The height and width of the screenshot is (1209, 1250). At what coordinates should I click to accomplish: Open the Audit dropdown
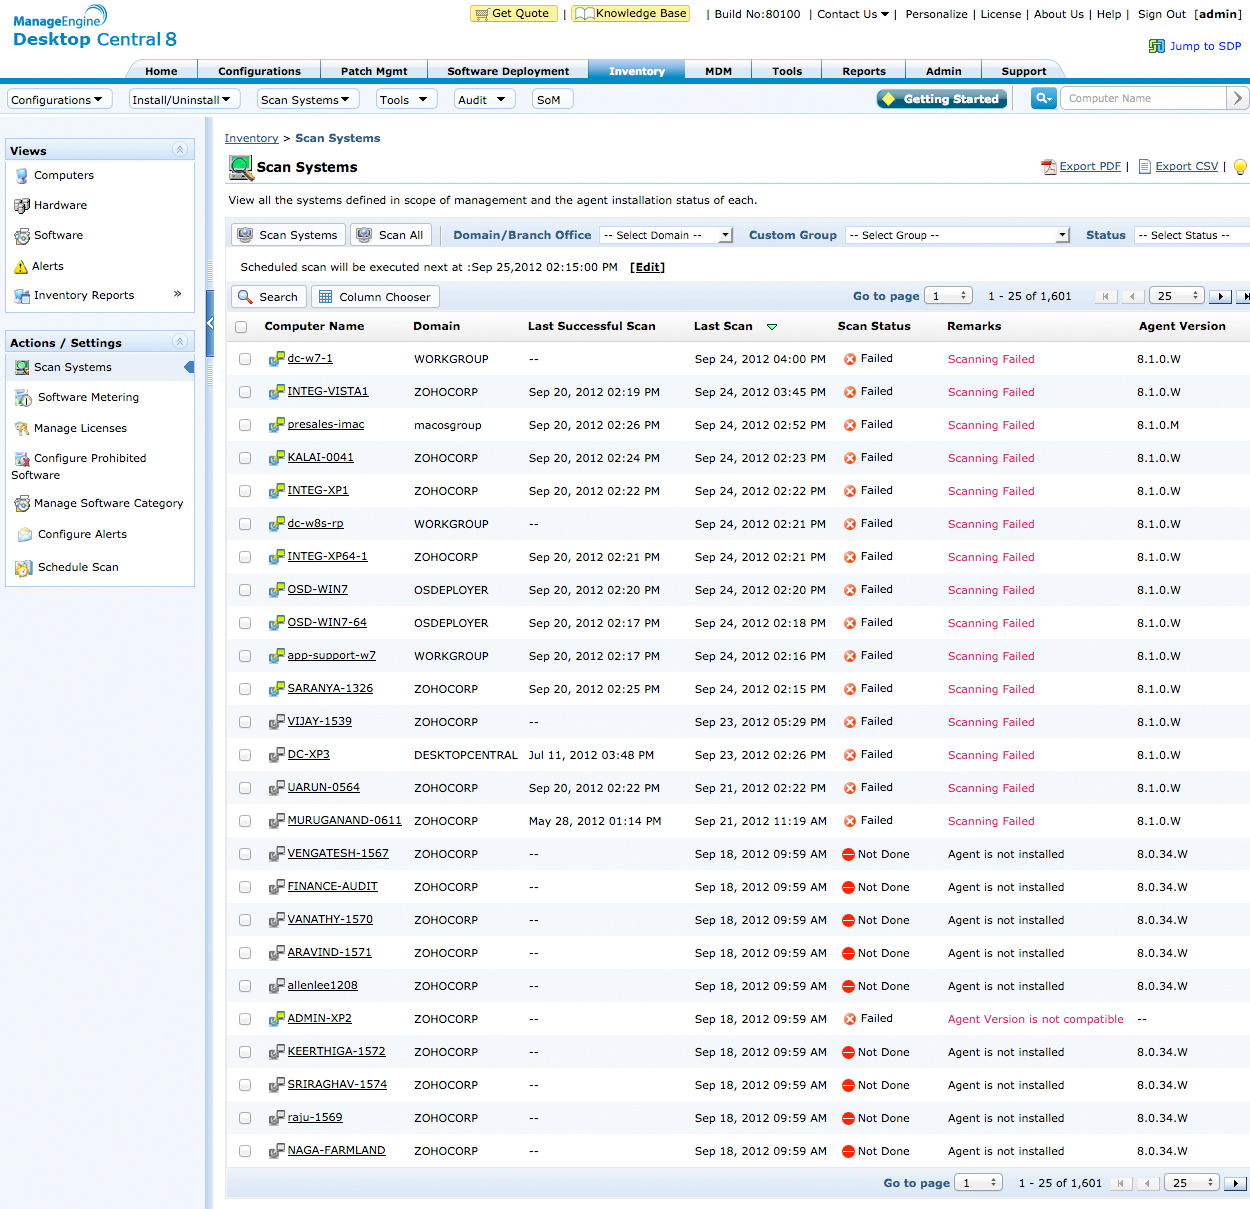click(485, 99)
